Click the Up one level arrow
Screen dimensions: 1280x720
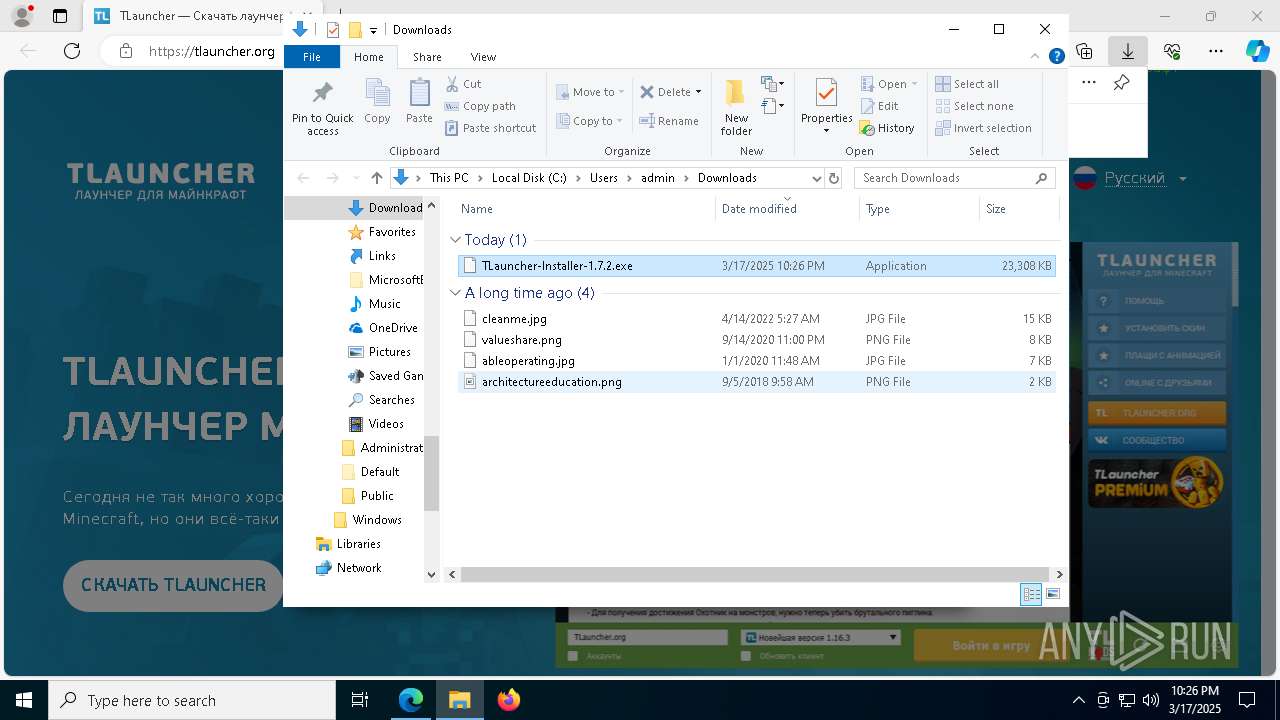click(376, 178)
